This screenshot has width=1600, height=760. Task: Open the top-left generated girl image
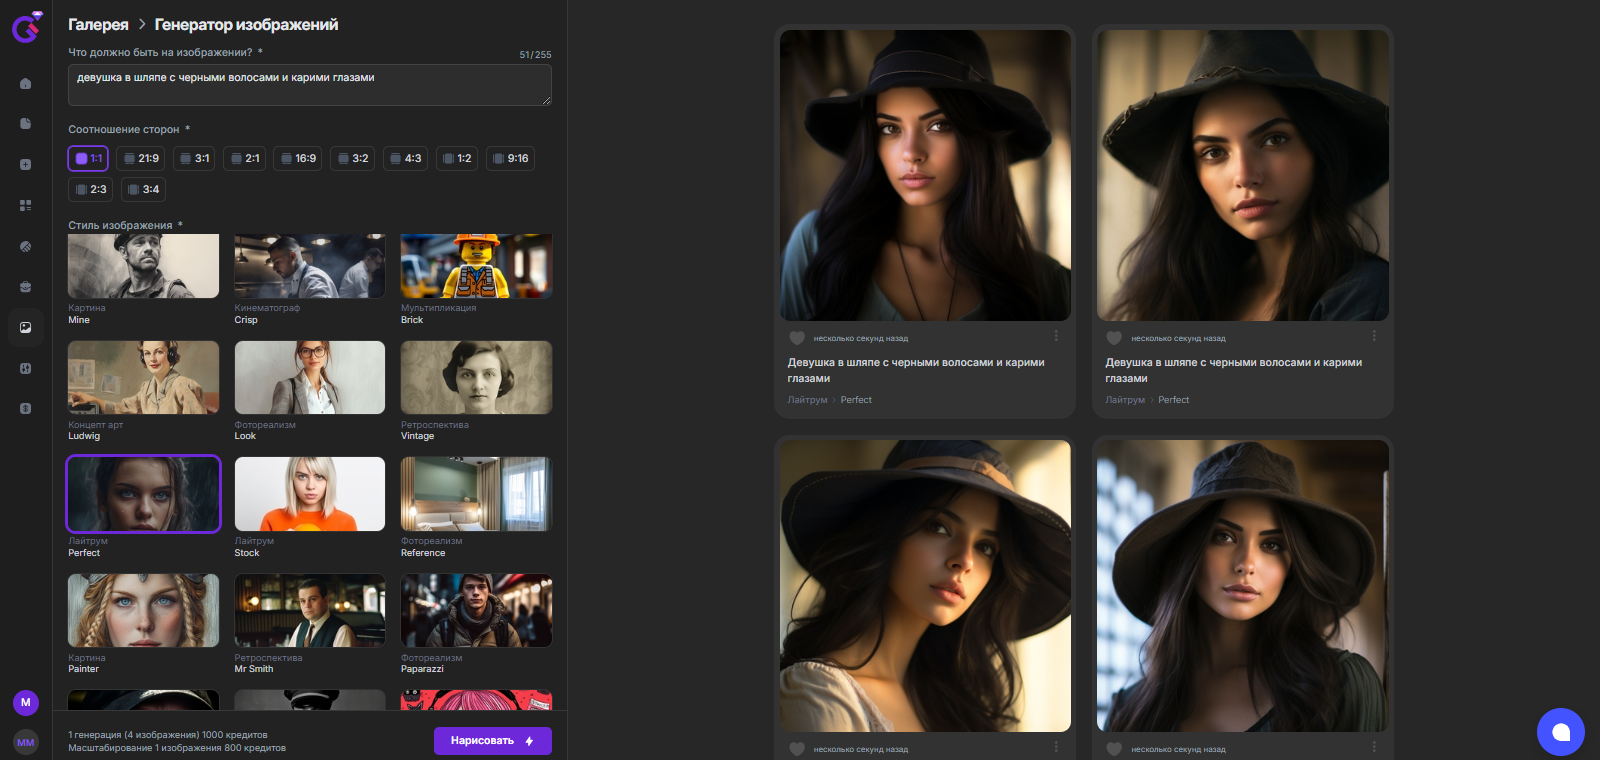(925, 175)
